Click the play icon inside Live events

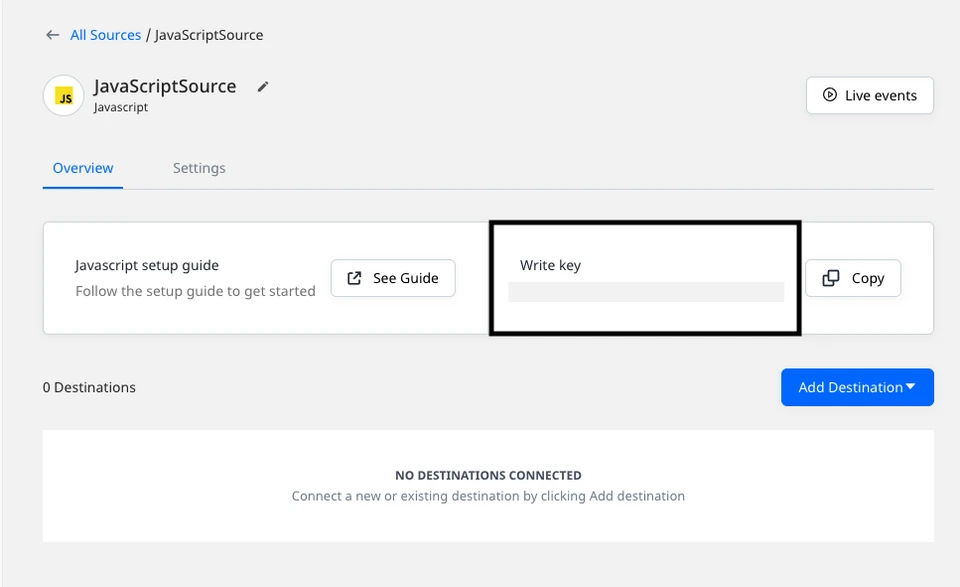(830, 95)
